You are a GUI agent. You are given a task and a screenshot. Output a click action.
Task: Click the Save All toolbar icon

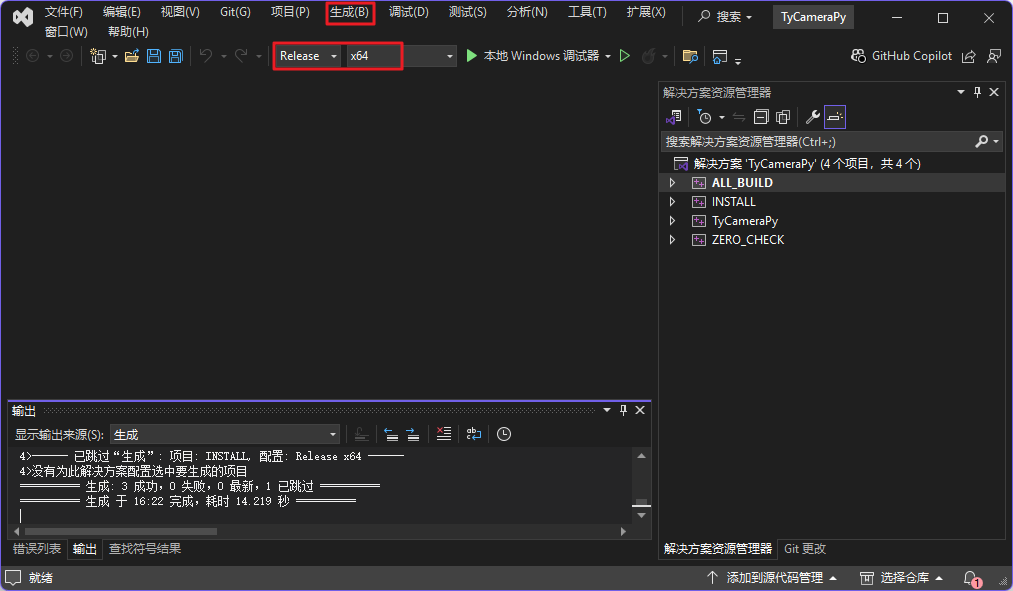pos(176,56)
